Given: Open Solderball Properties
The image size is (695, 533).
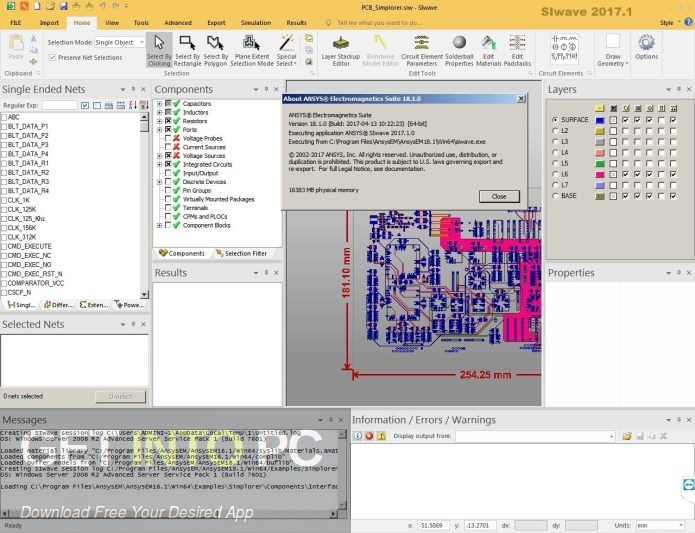Looking at the screenshot, I should click(x=459, y=50).
